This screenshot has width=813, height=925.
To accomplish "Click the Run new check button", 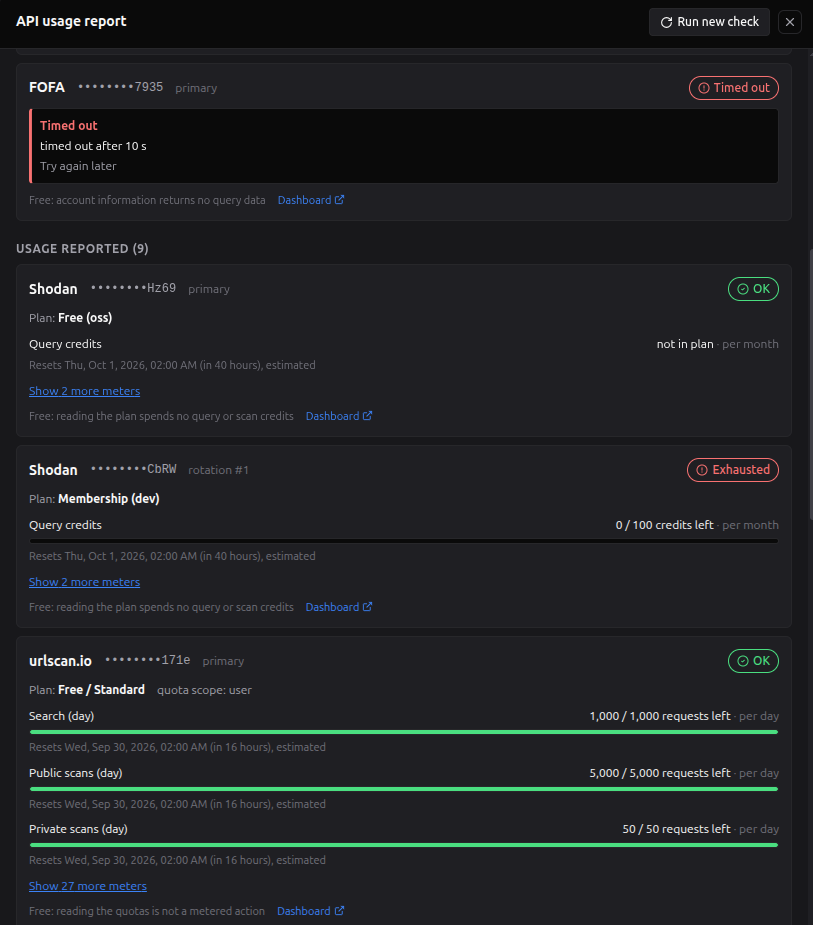I will click(x=709, y=22).
